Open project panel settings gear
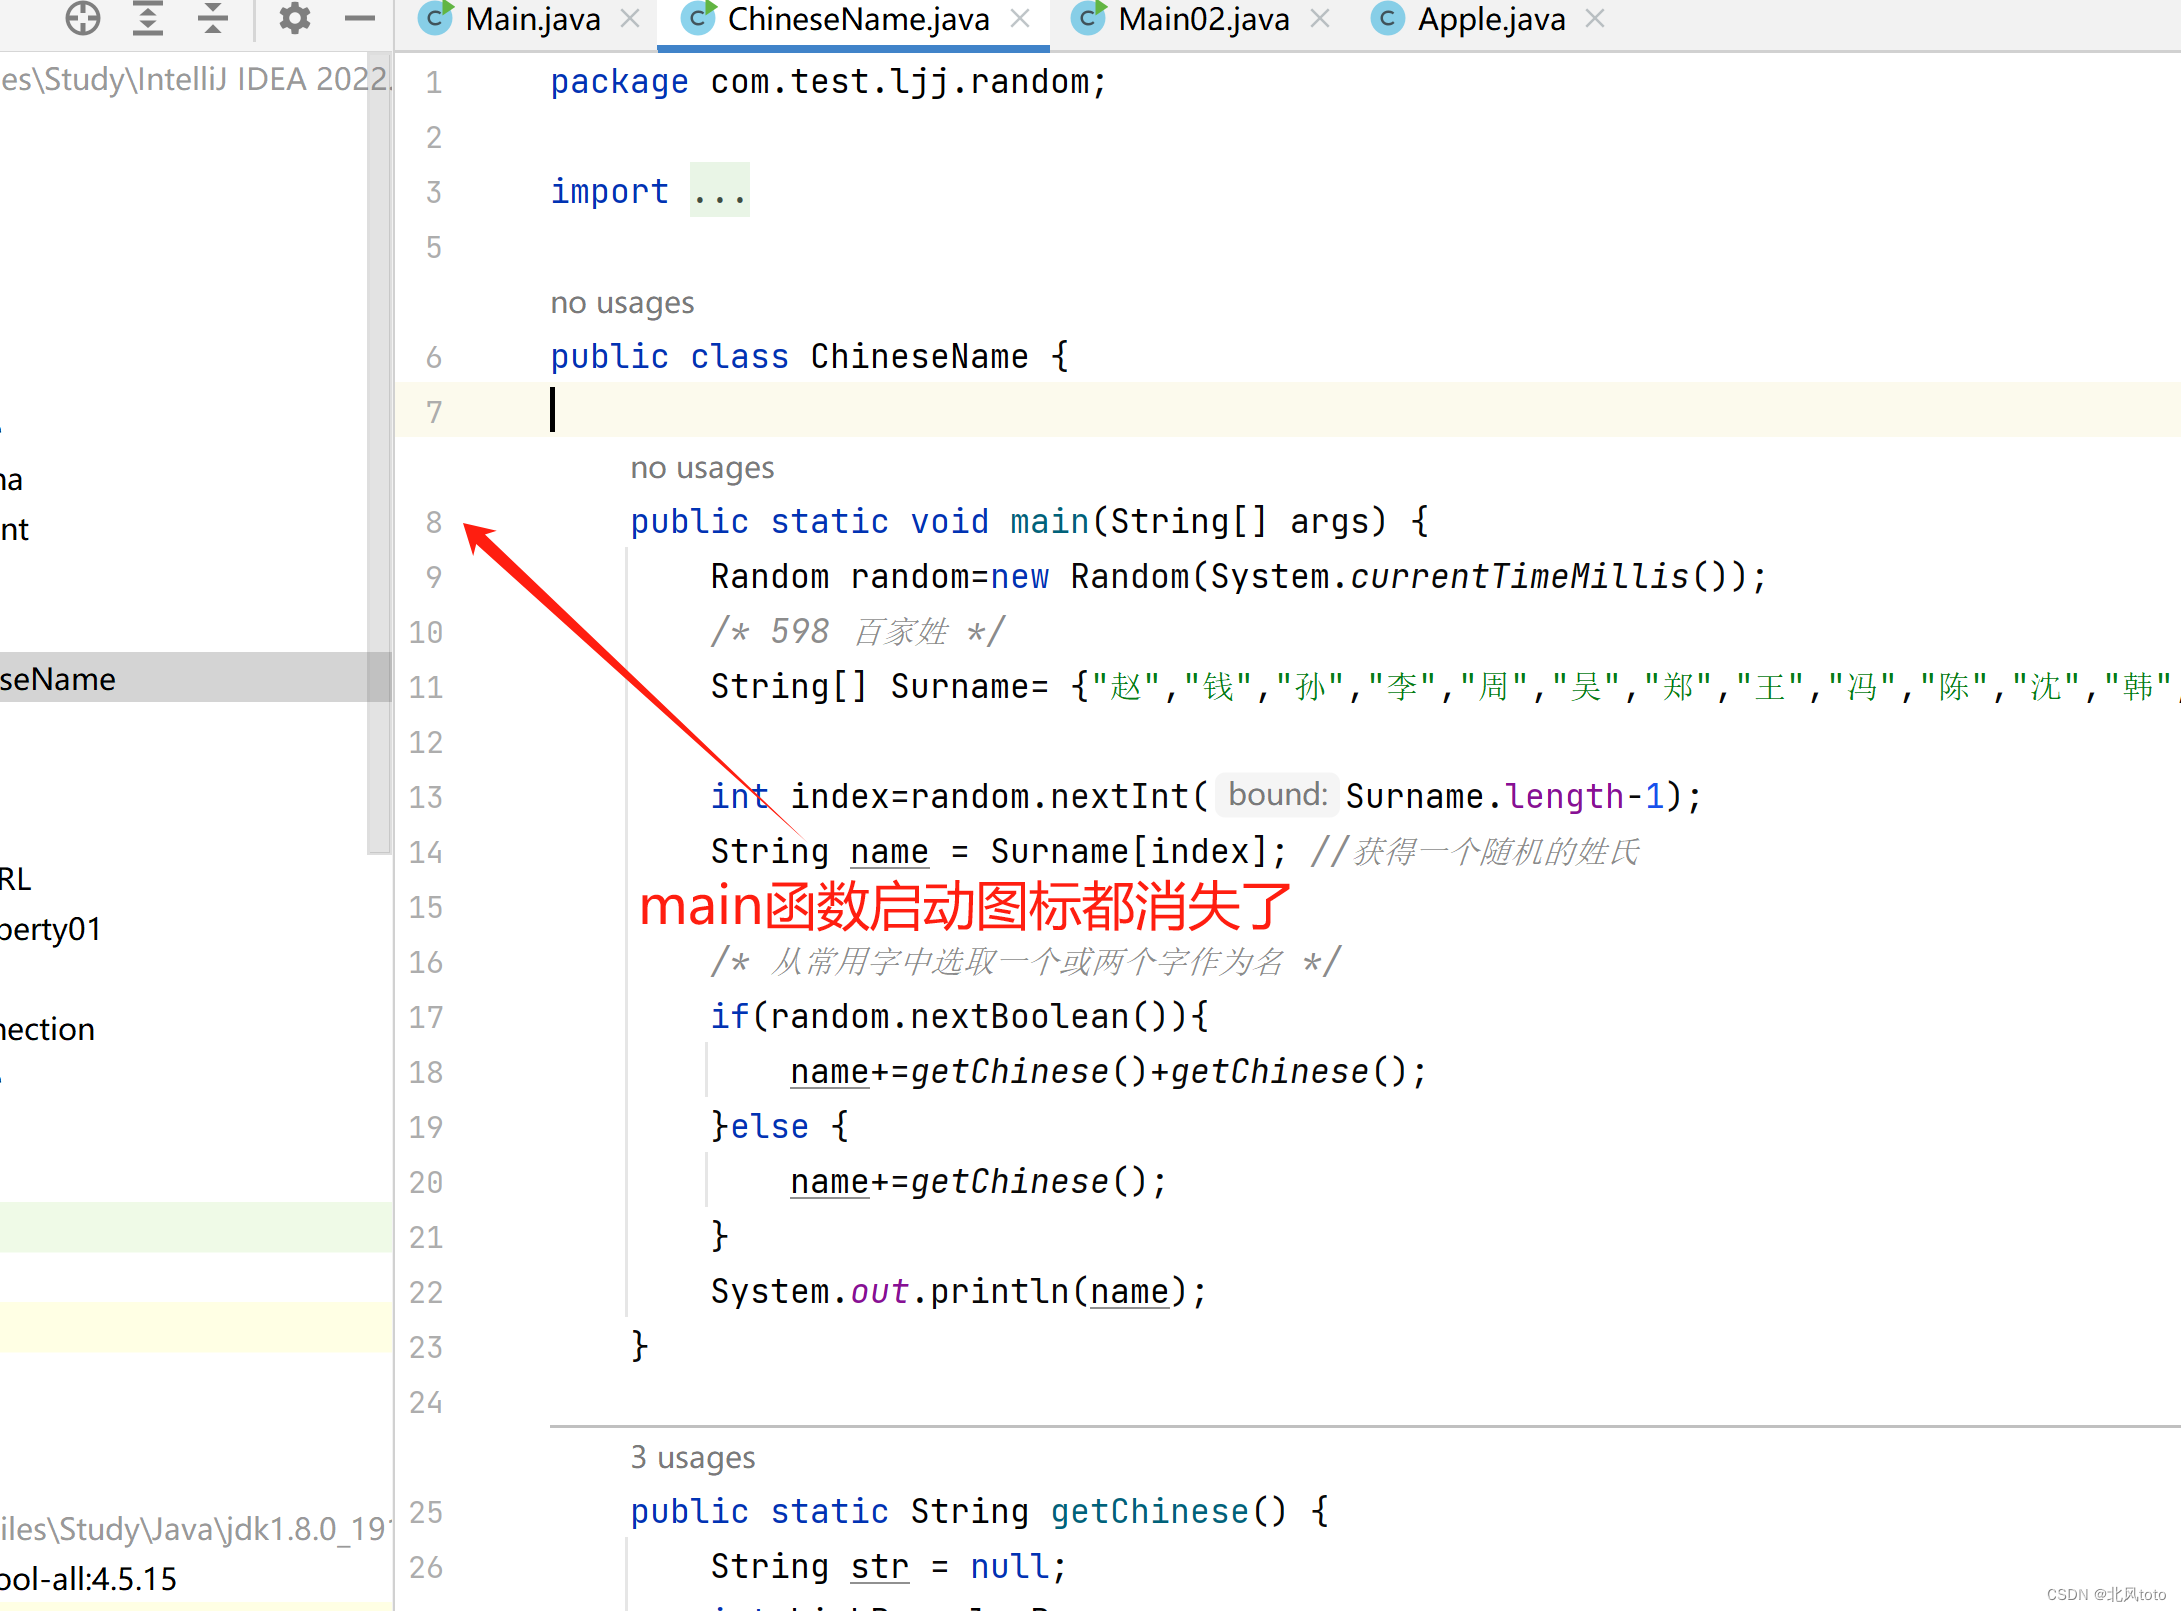The image size is (2181, 1611). [x=294, y=18]
